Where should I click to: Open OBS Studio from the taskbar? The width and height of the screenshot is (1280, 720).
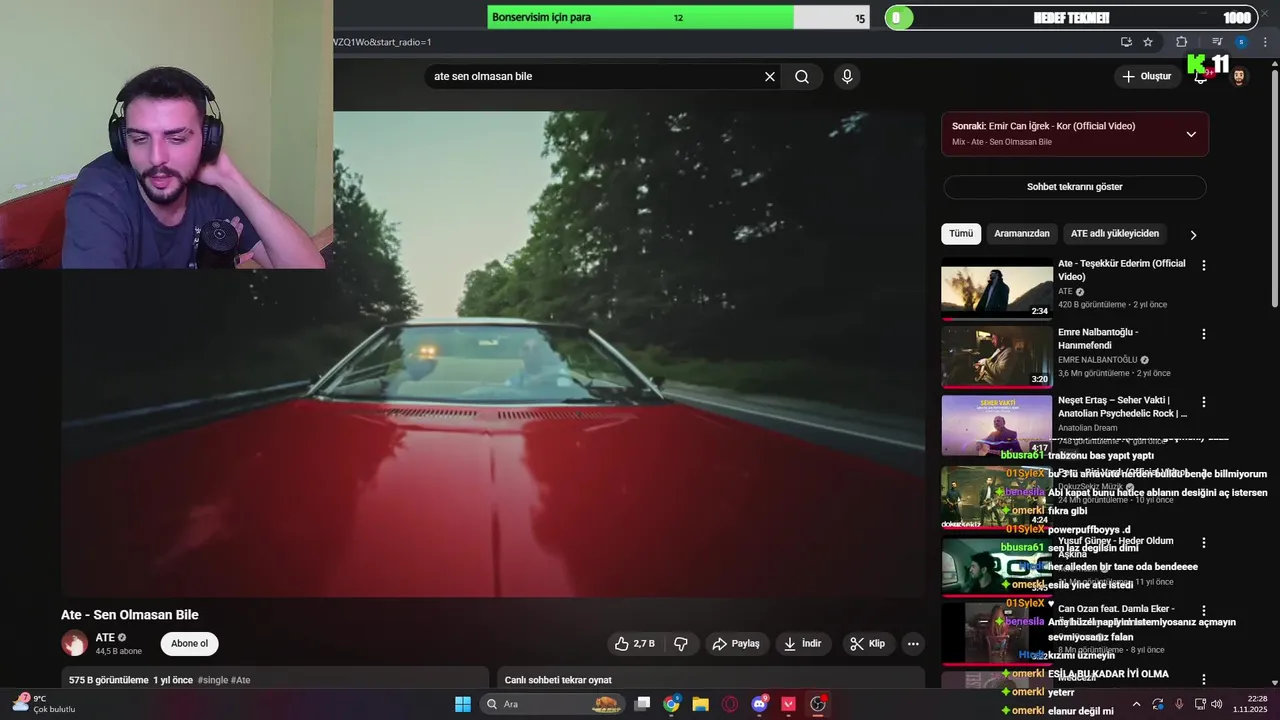818,704
